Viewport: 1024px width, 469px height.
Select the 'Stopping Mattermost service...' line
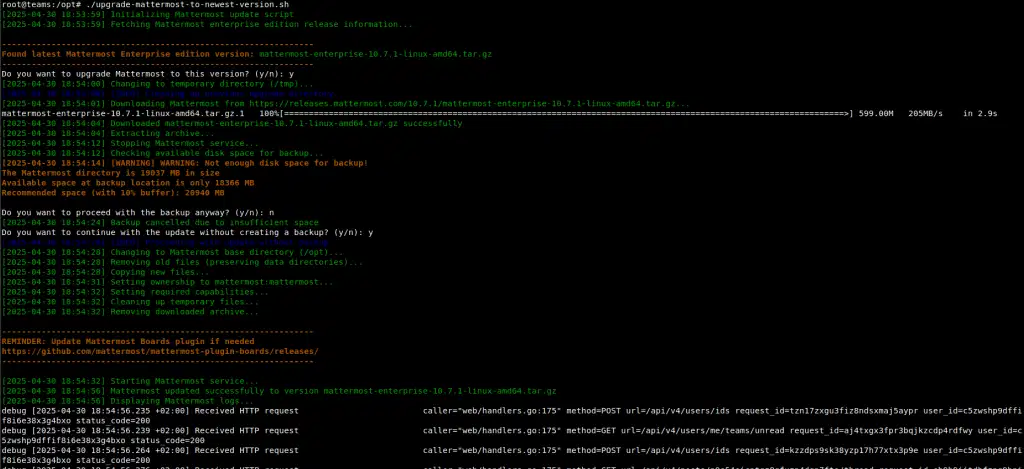(130, 143)
